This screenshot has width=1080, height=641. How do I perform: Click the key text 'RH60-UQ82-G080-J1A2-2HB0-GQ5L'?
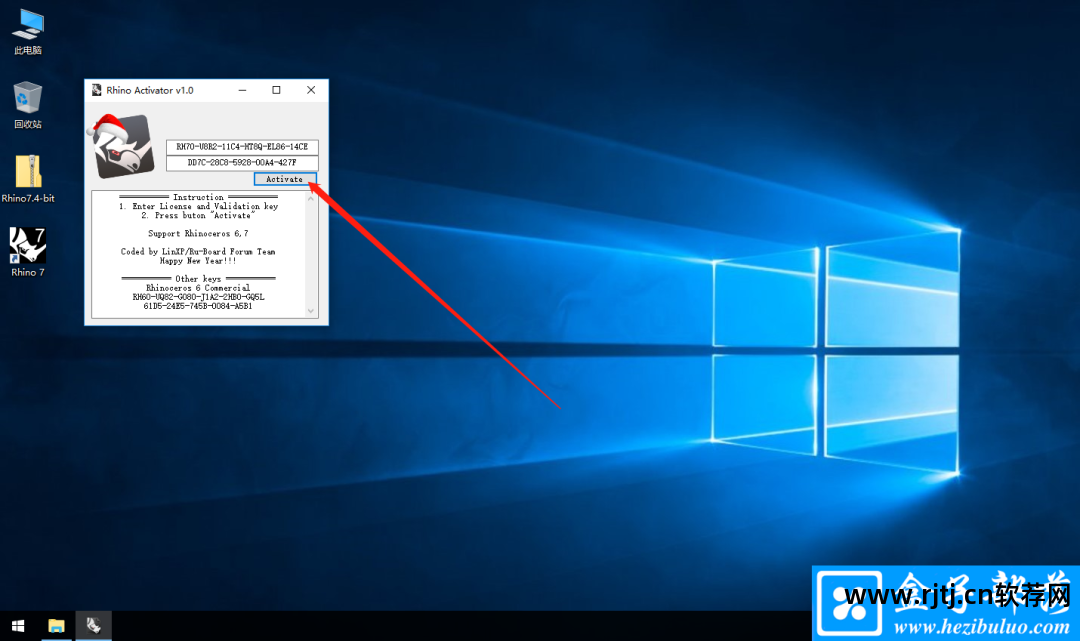[x=198, y=297]
